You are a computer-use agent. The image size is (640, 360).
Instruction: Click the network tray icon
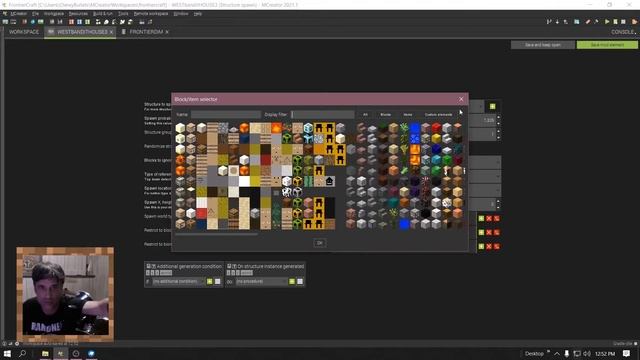(x=577, y=353)
